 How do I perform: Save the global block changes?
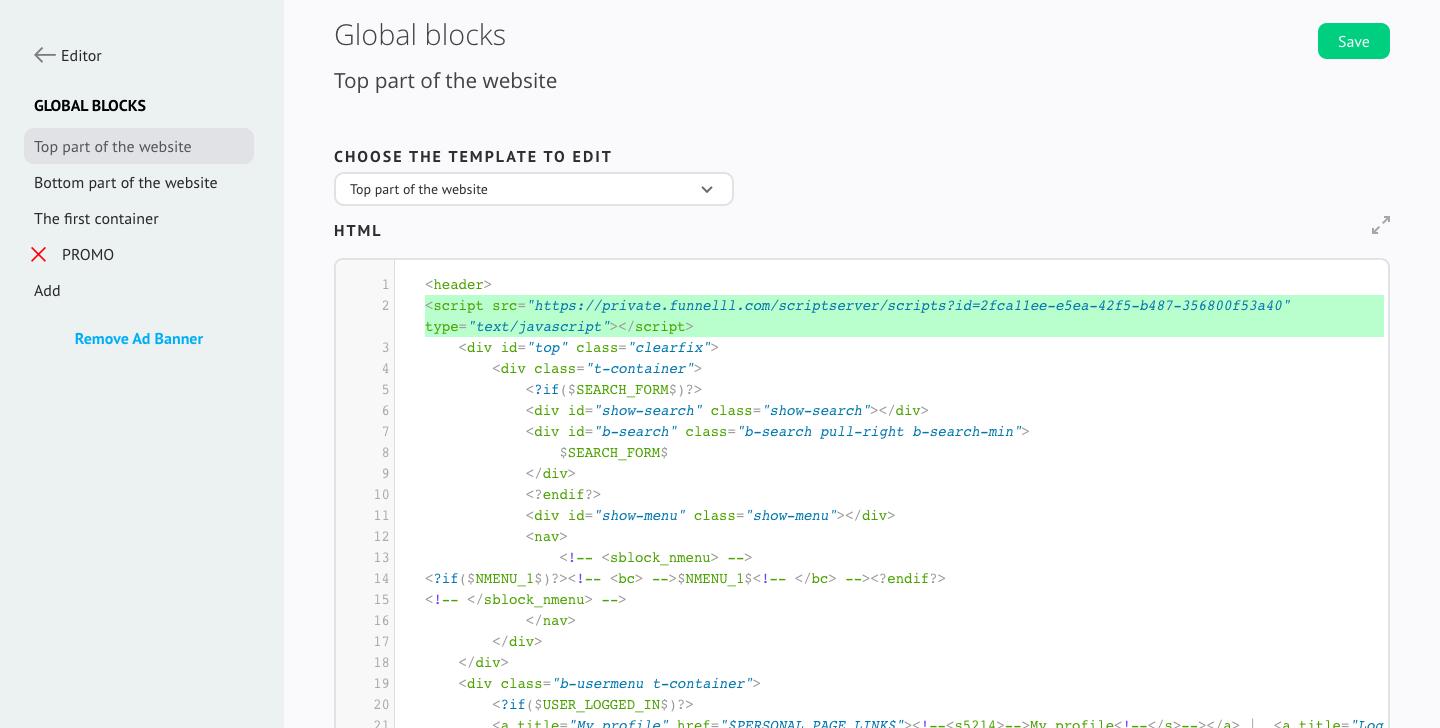pyautogui.click(x=1353, y=41)
